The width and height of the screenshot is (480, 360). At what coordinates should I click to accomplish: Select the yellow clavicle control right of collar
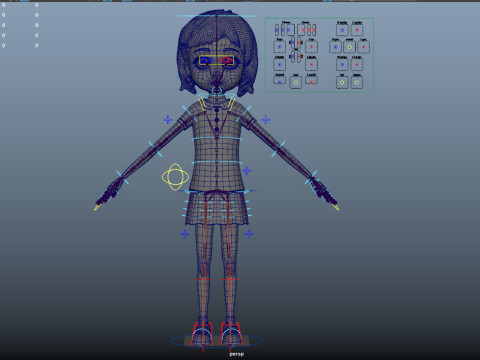click(231, 104)
